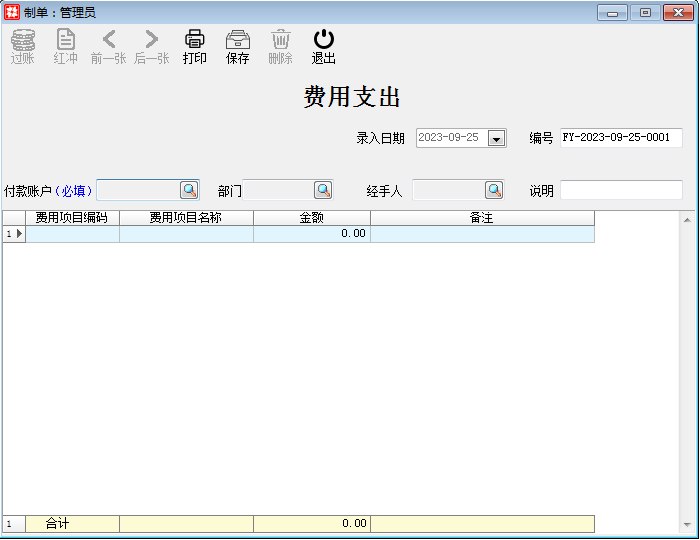Select row 1 indicator in the grid

pos(13,233)
